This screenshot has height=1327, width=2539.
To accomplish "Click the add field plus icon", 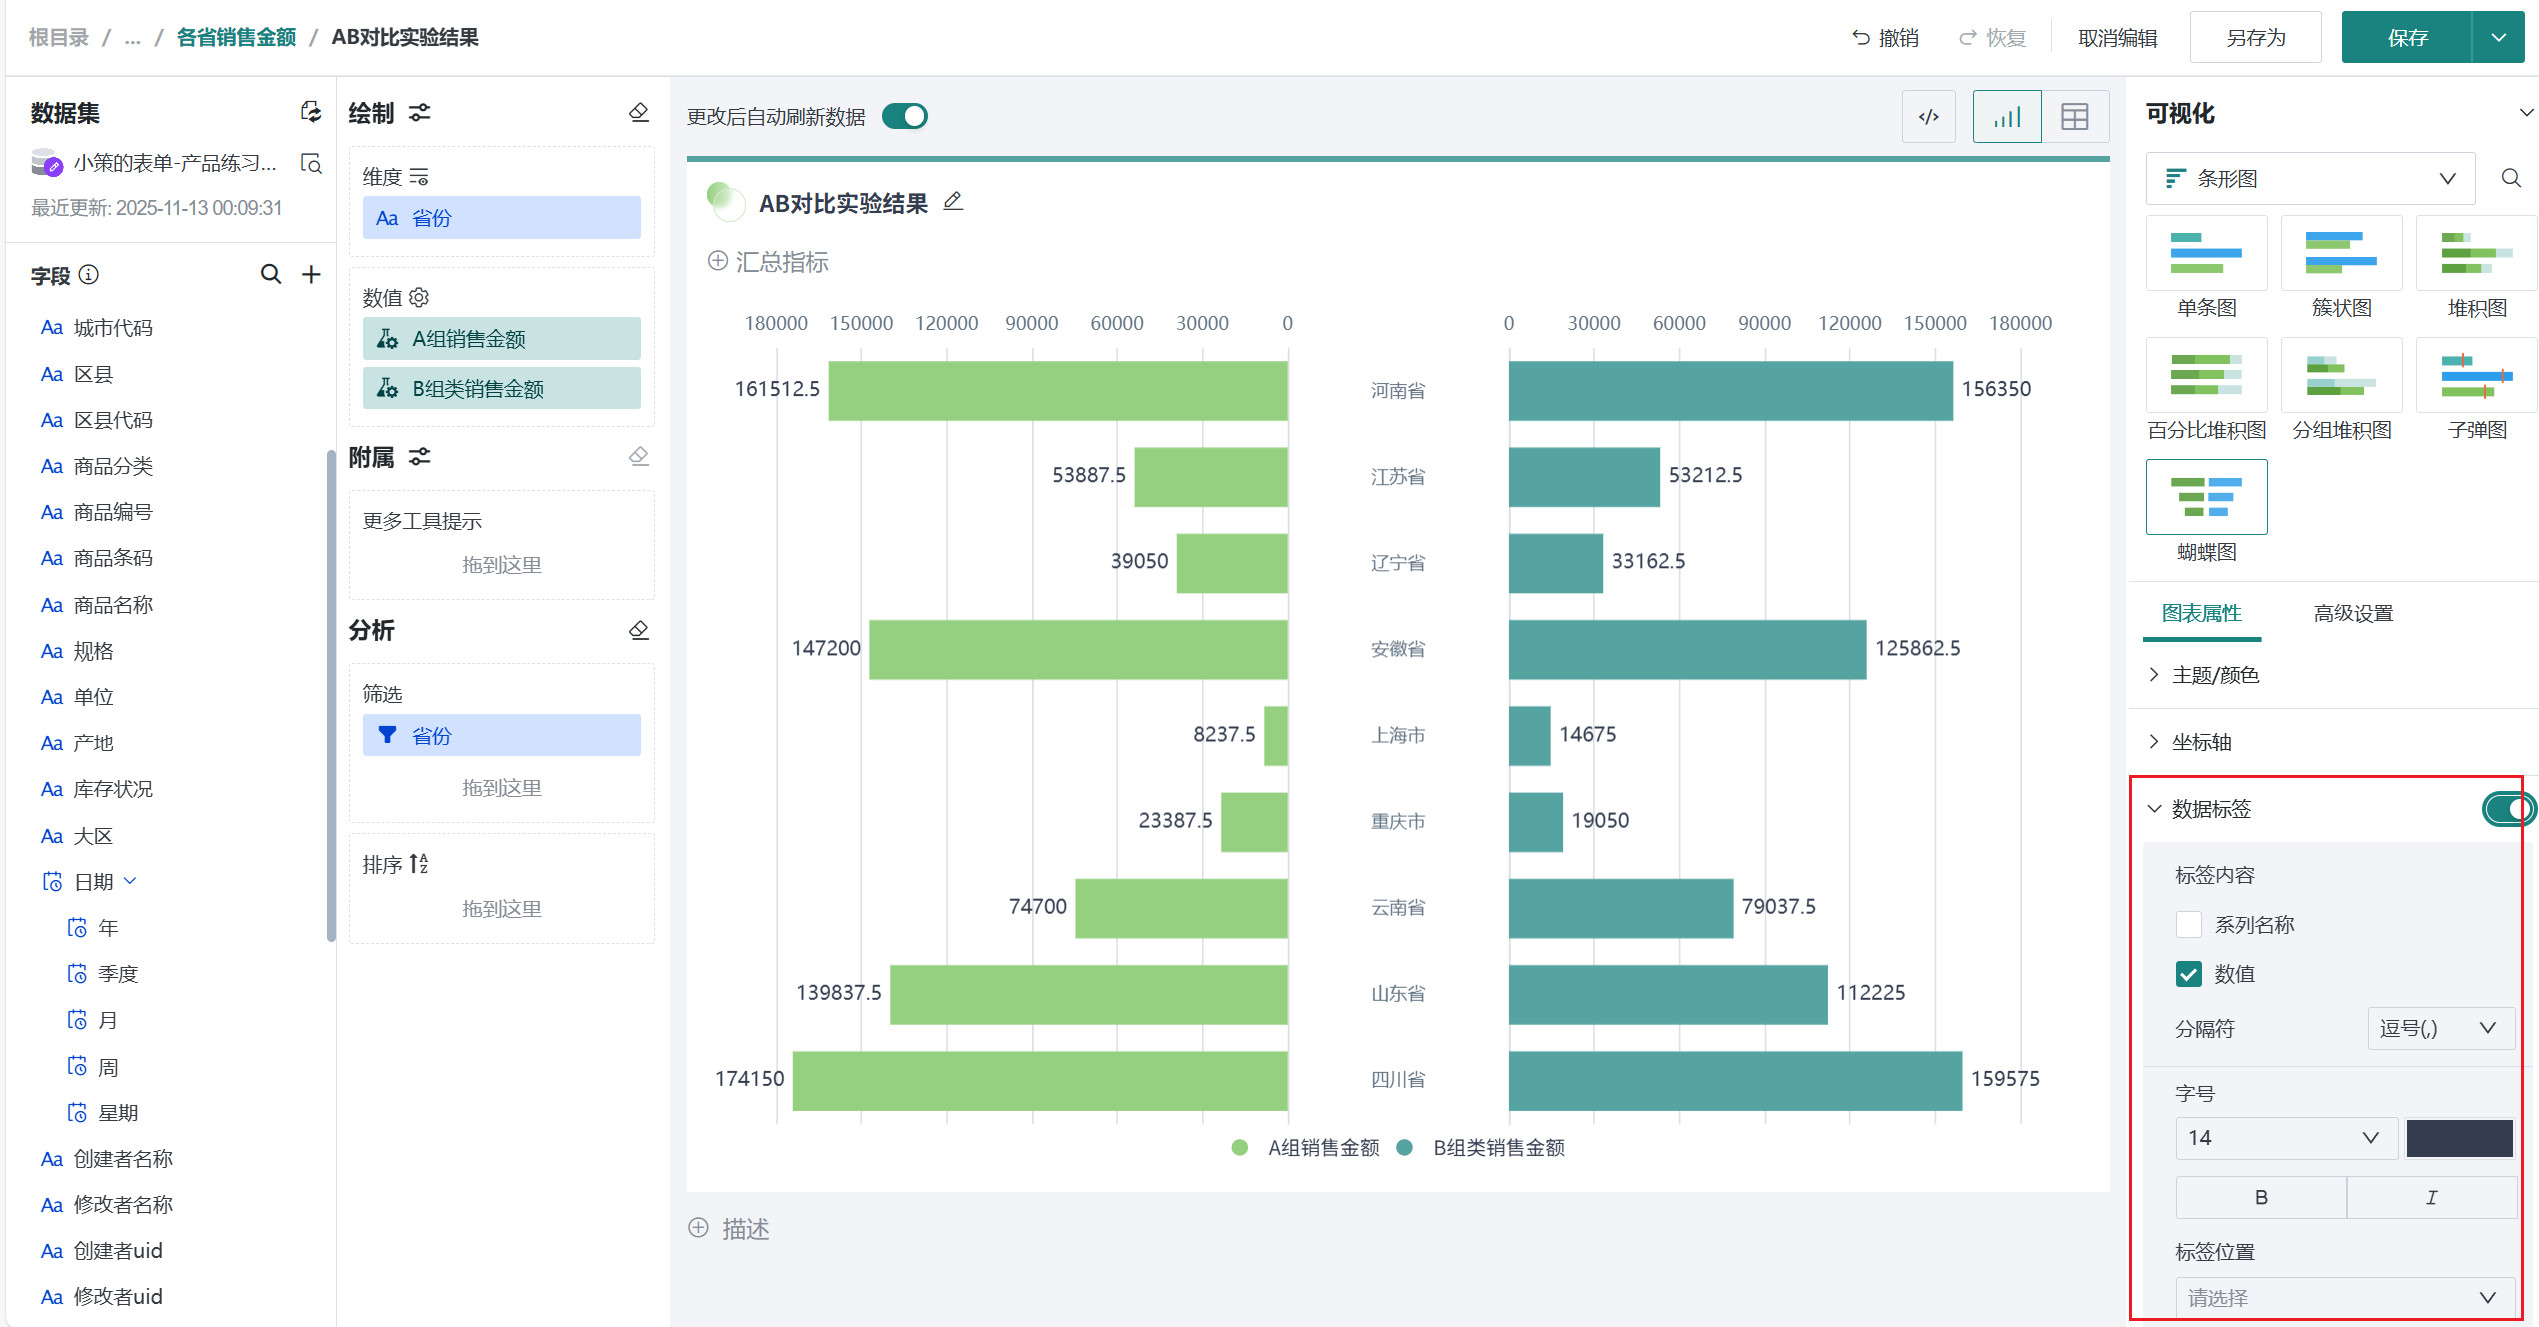I will pos(312,274).
